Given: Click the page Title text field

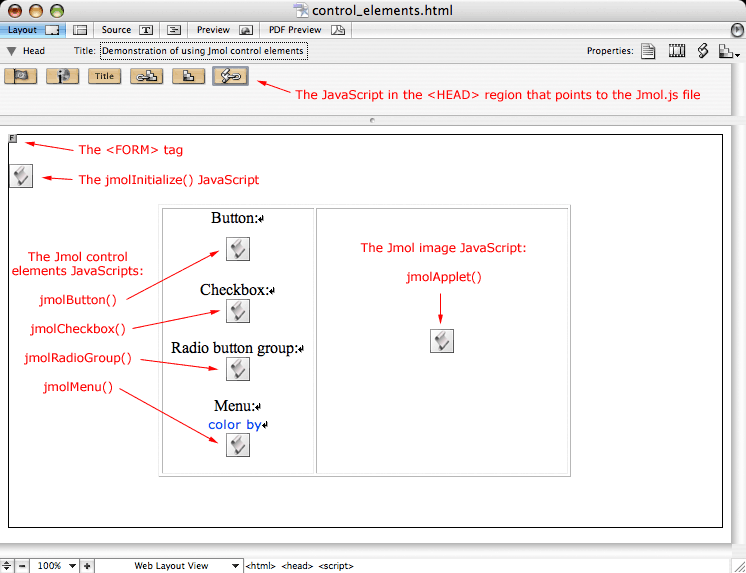Looking at the screenshot, I should point(202,50).
